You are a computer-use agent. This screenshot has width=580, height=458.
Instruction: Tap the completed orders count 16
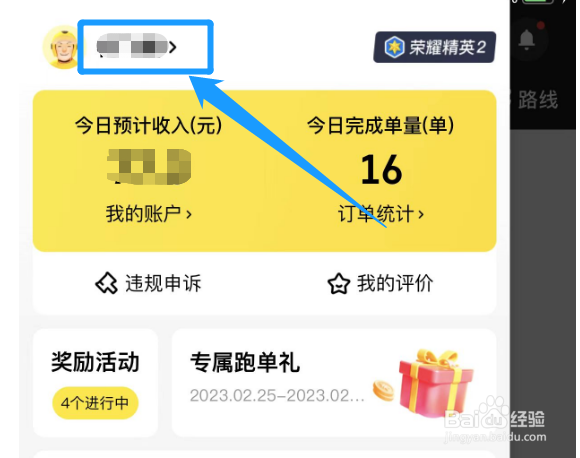click(x=381, y=170)
